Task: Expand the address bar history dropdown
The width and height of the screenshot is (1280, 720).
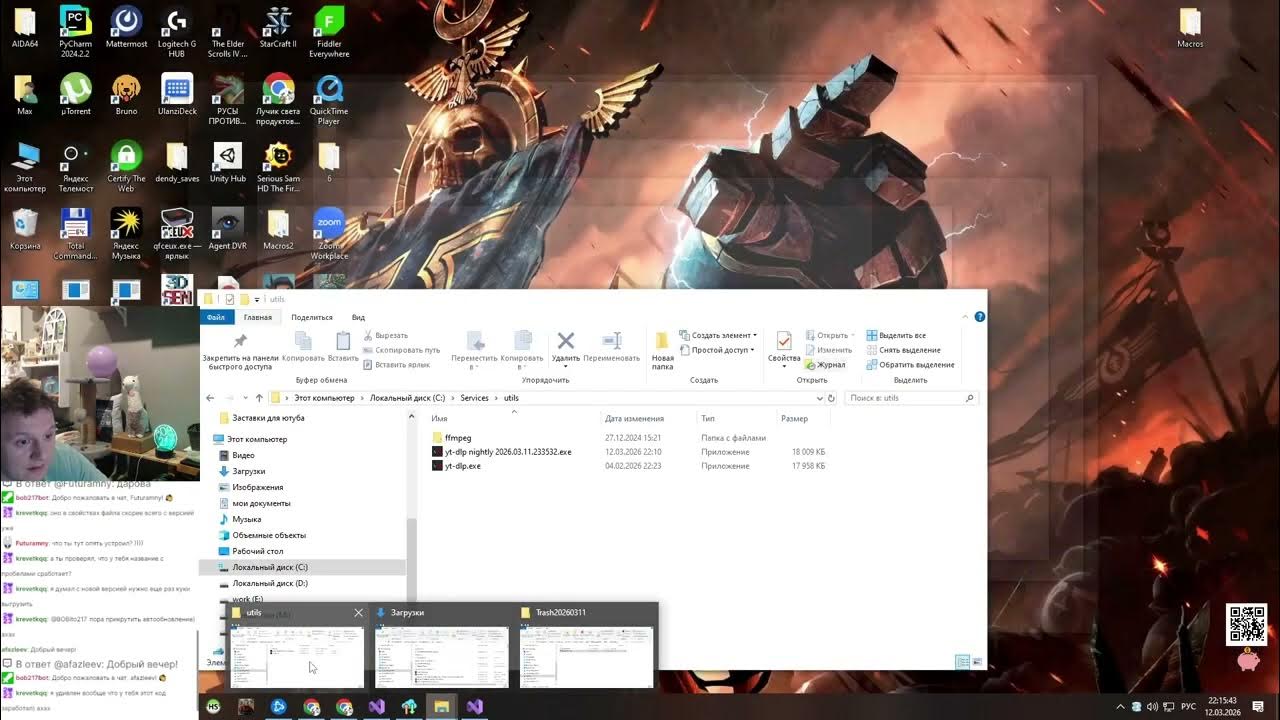Action: (820, 398)
